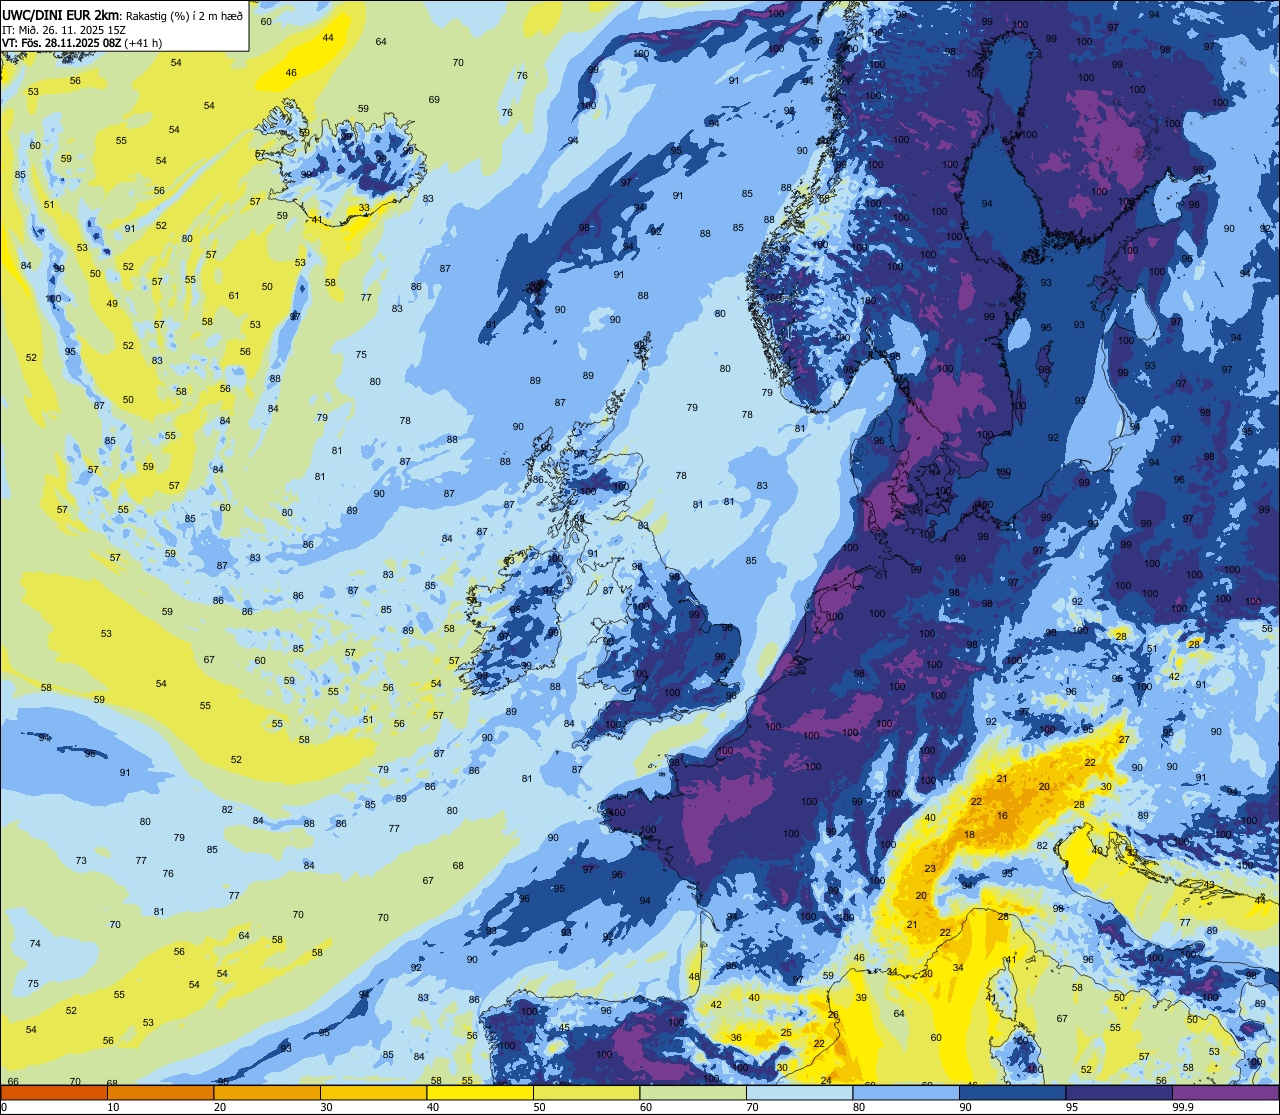
Task: Select the medium blue 90–95 legend segment
Action: tap(1013, 1092)
